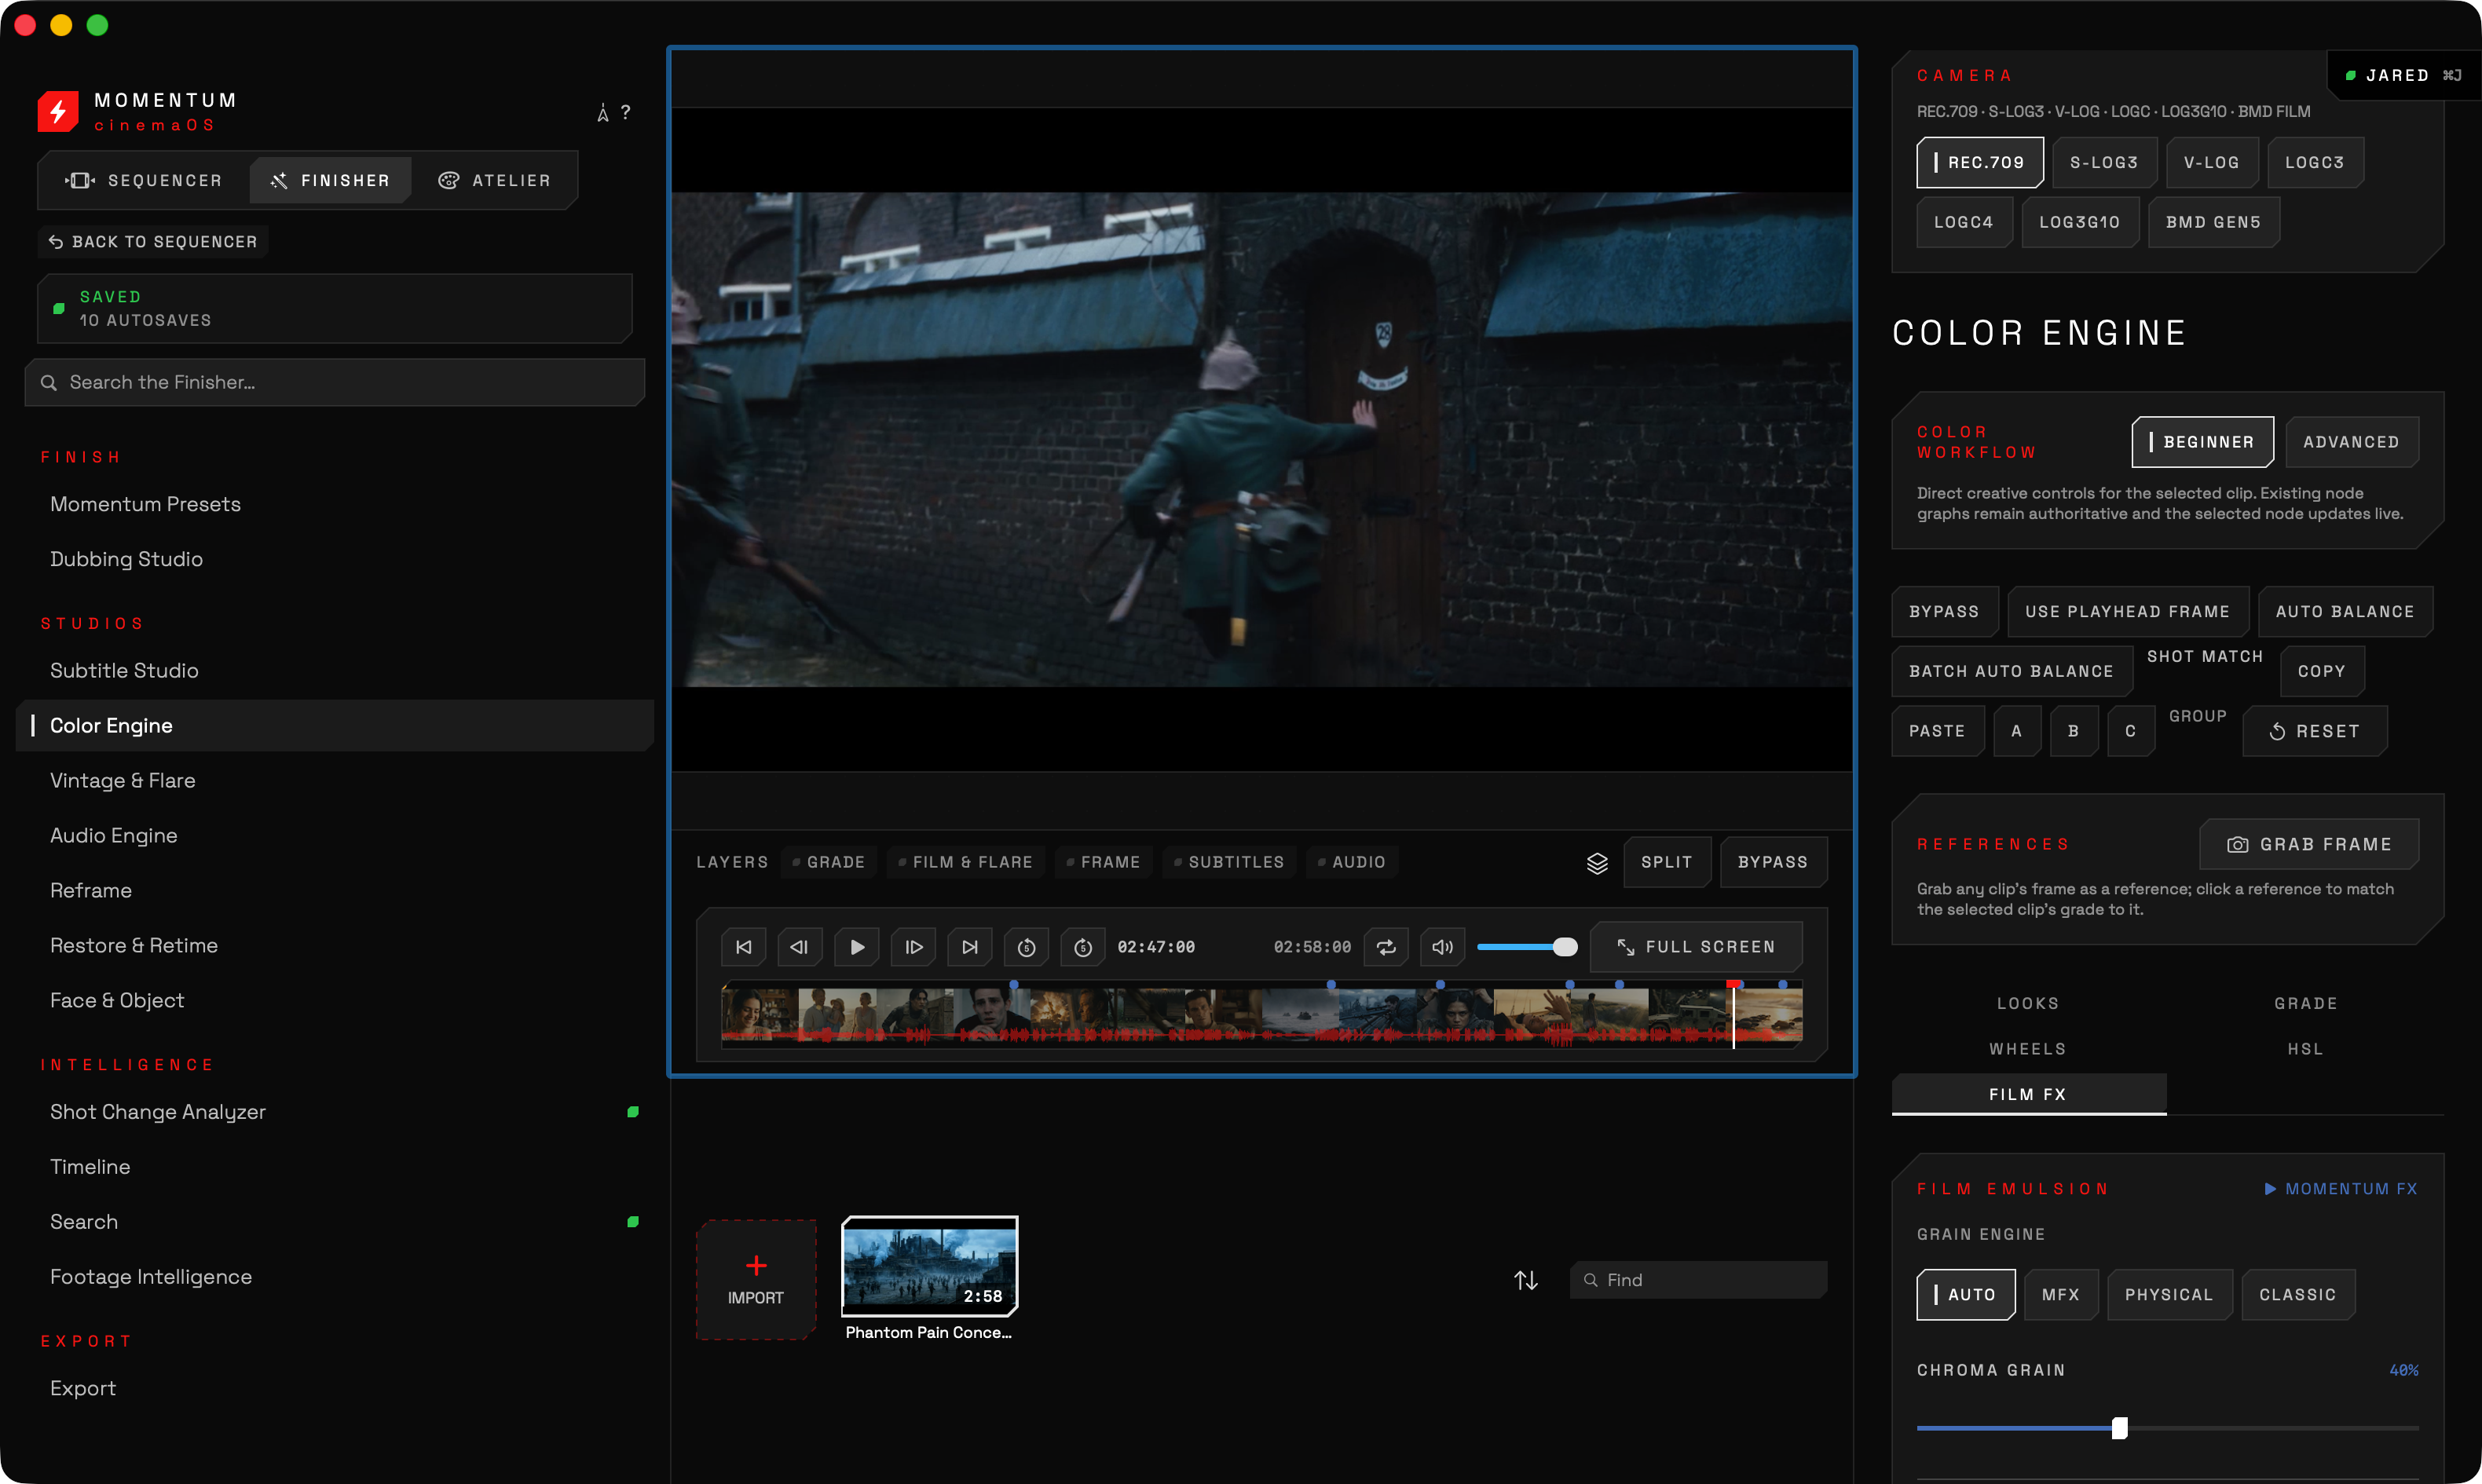Toggle the Audio layer

tap(1351, 863)
